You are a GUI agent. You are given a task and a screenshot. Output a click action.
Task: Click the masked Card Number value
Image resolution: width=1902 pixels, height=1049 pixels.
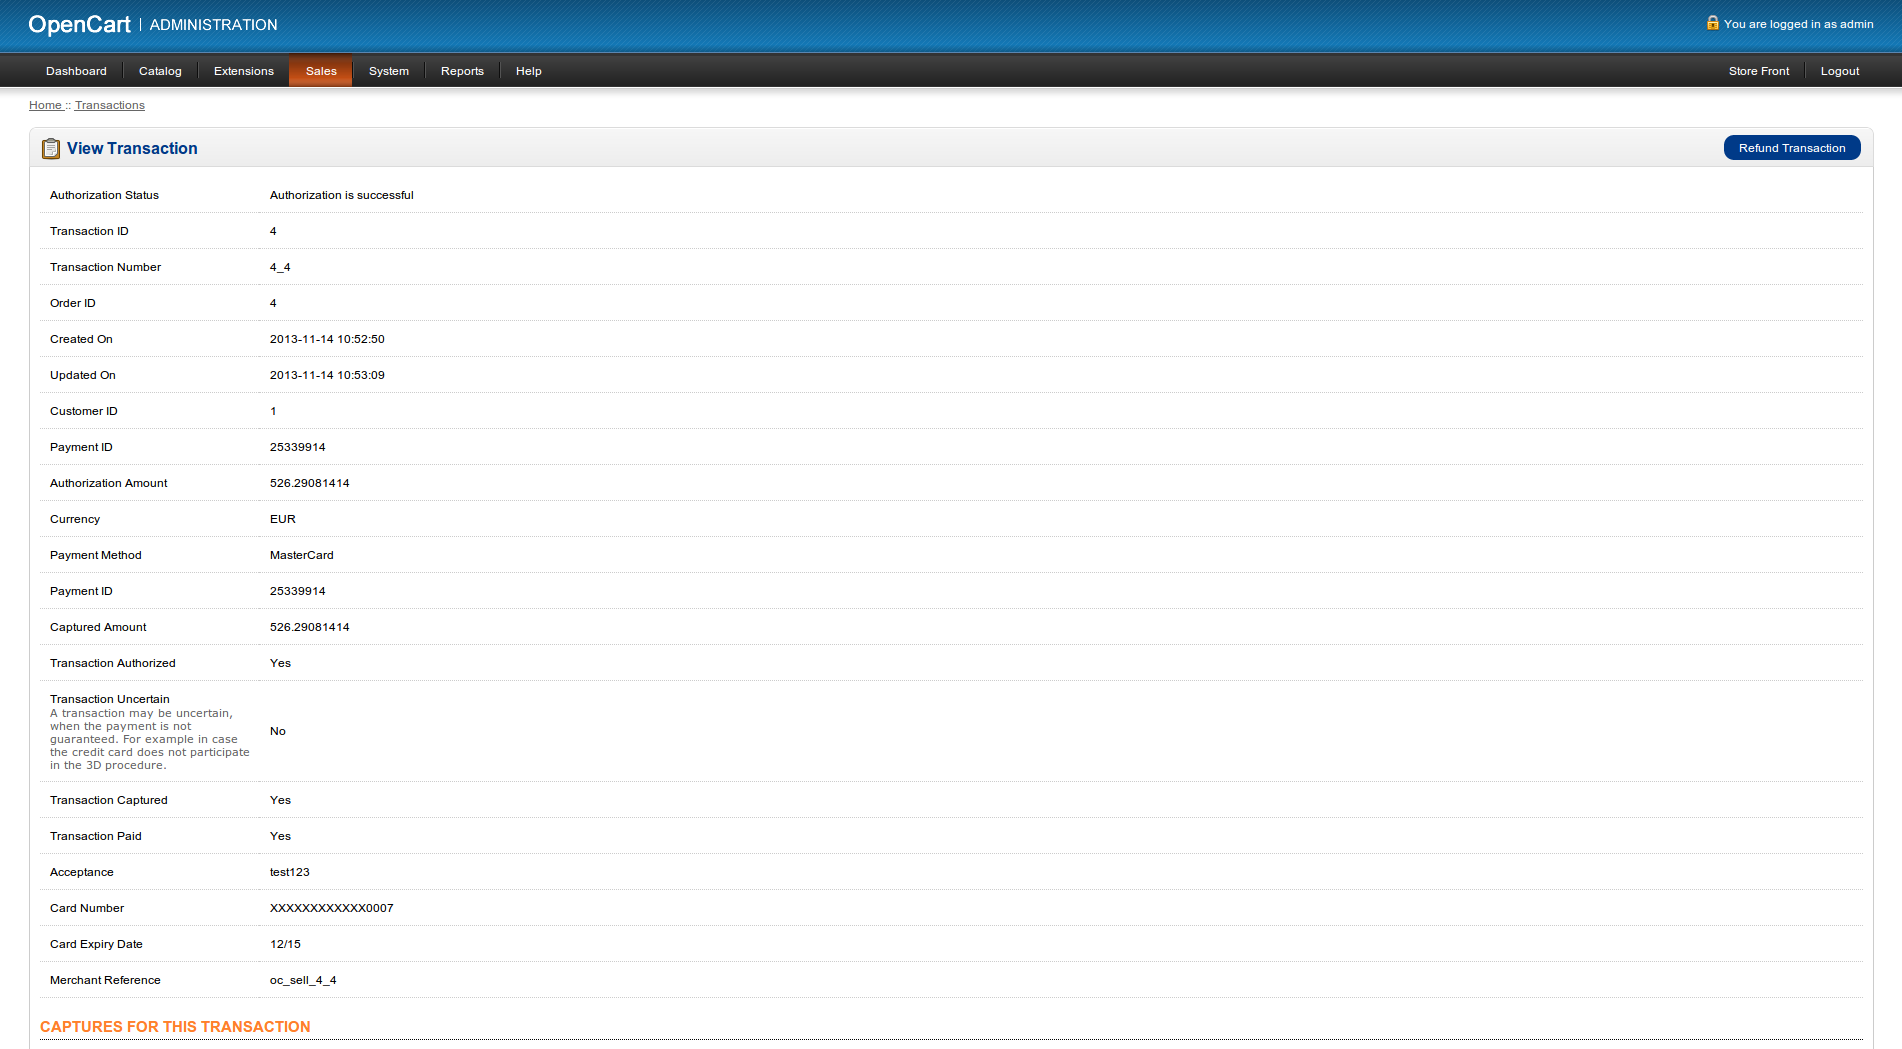click(x=331, y=908)
